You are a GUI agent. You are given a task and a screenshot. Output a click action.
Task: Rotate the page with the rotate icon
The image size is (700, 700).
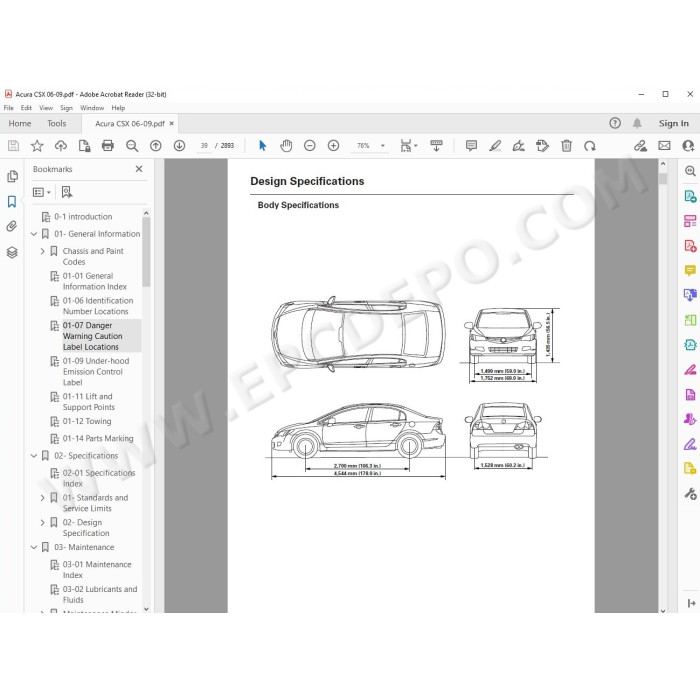pos(590,146)
